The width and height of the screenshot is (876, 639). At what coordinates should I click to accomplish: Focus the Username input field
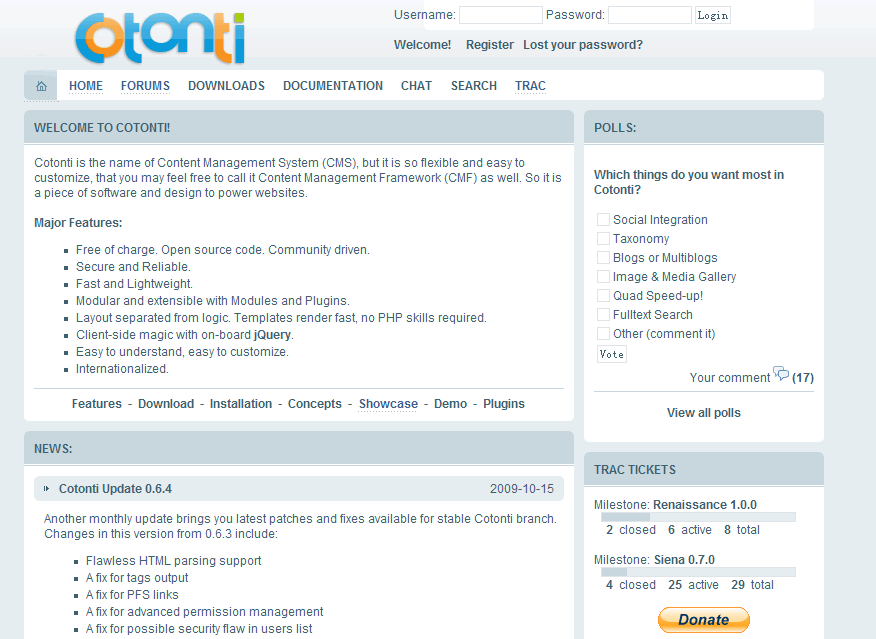pos(500,15)
